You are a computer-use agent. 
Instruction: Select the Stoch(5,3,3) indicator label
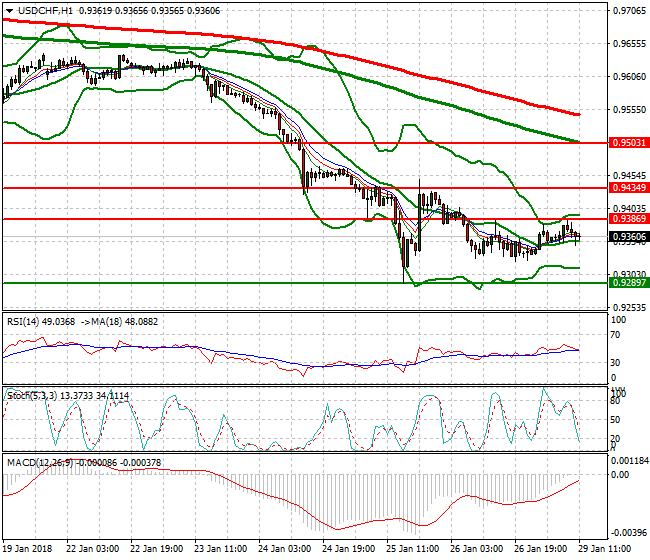[x=32, y=396]
